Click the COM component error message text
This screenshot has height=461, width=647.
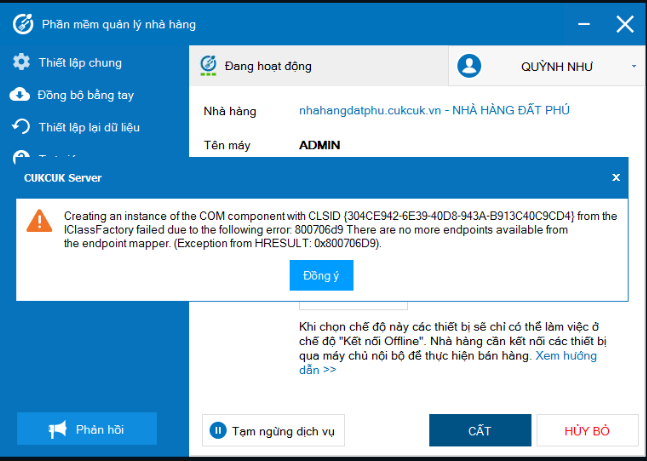[340, 229]
